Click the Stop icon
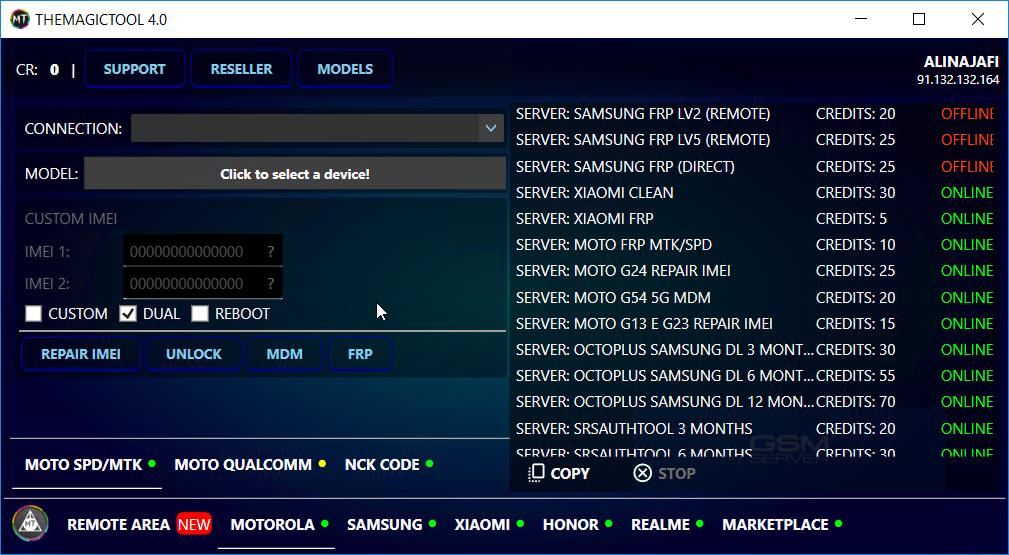The width and height of the screenshot is (1009, 555). click(x=642, y=473)
